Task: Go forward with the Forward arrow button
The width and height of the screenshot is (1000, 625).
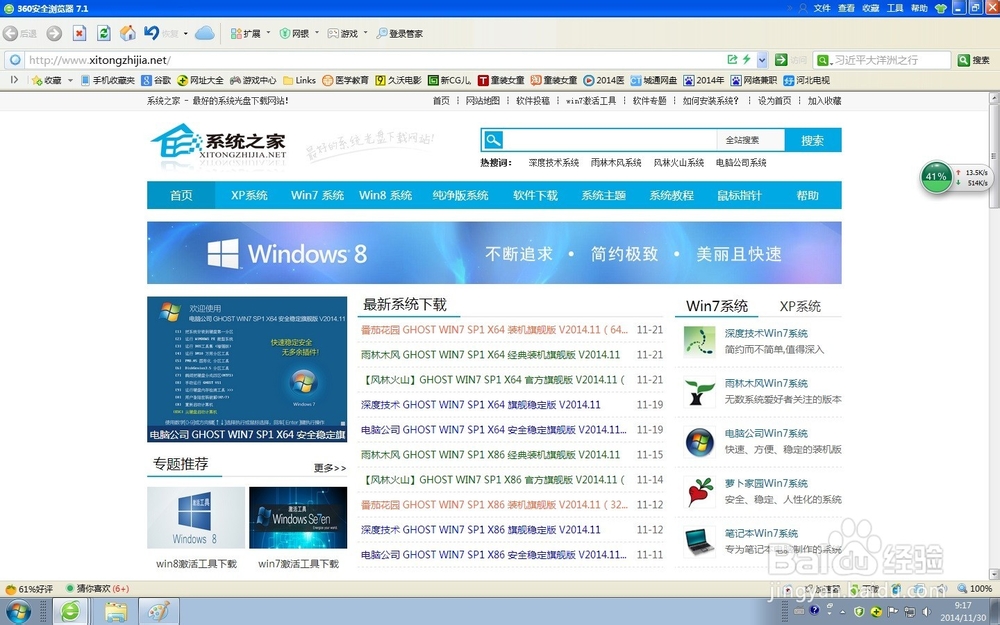Action: point(54,33)
